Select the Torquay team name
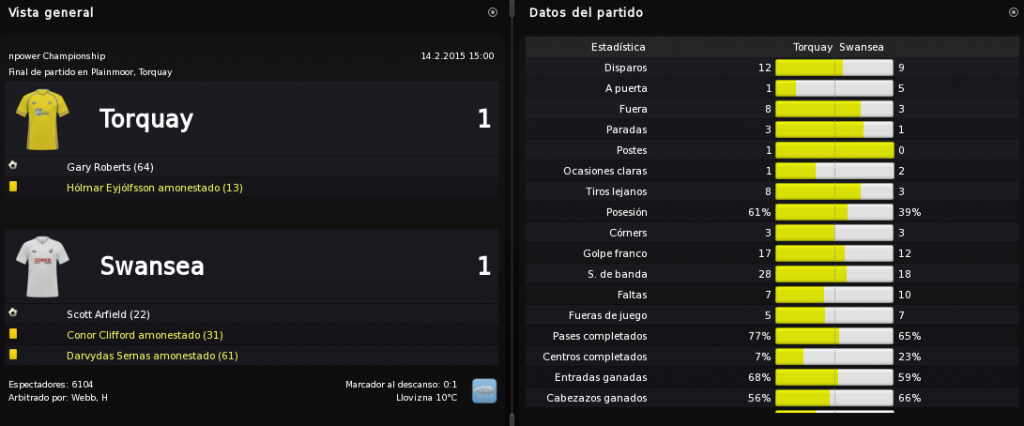Image resolution: width=1024 pixels, height=426 pixels. (146, 120)
